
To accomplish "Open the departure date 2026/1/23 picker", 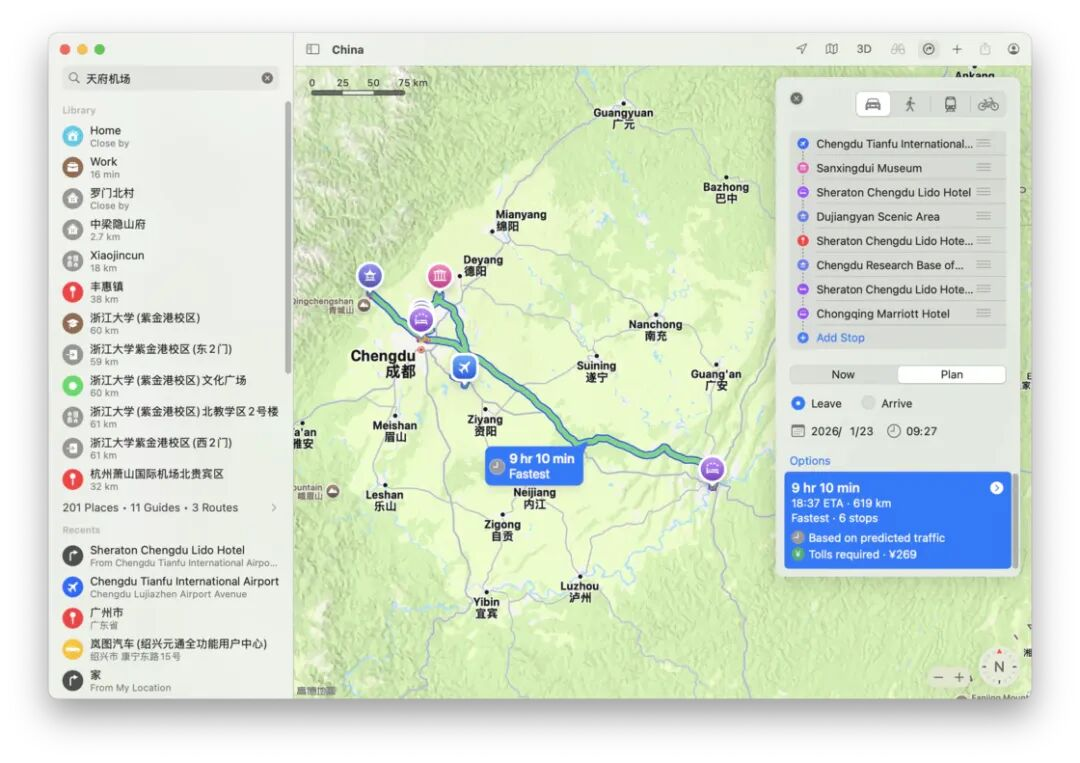I will pyautogui.click(x=832, y=431).
